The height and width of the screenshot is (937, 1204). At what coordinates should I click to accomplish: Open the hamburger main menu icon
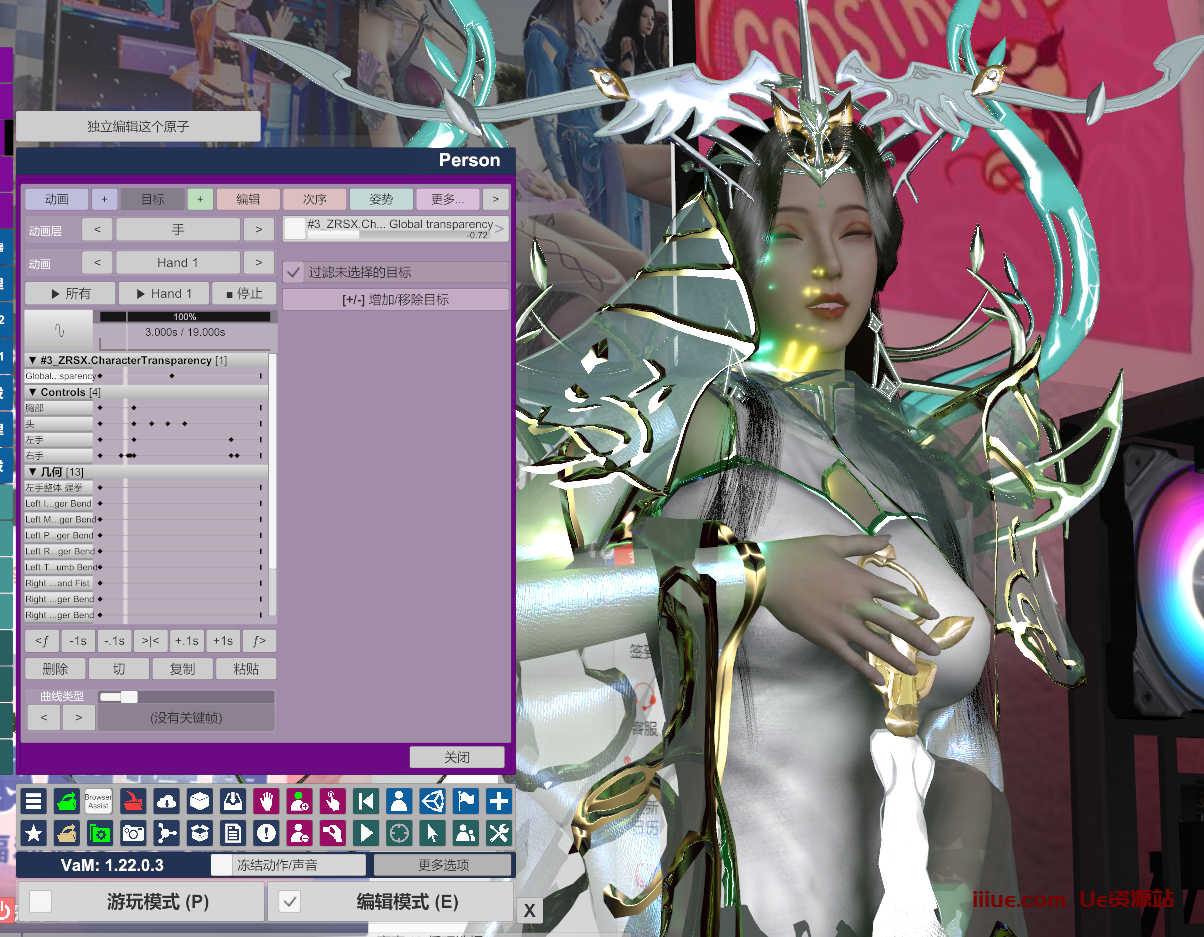coord(33,801)
